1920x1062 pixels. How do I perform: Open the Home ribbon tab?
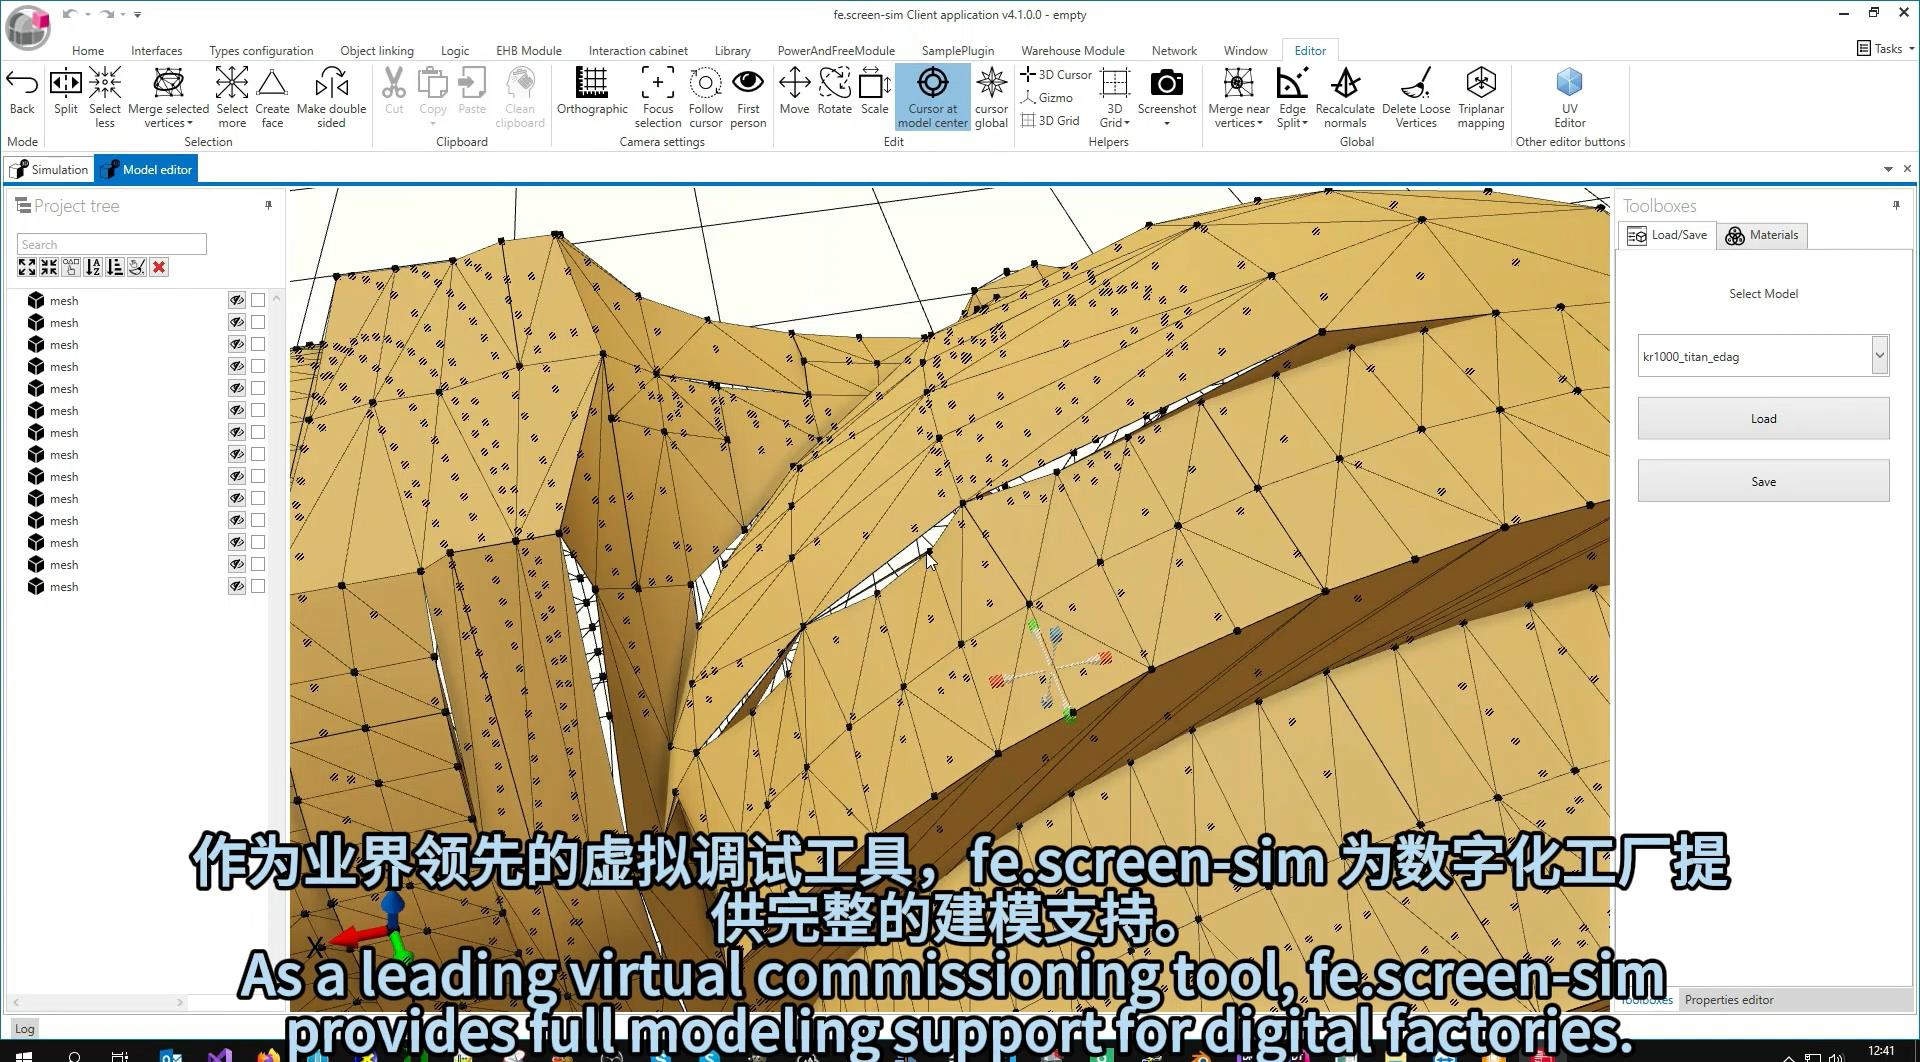pos(88,51)
